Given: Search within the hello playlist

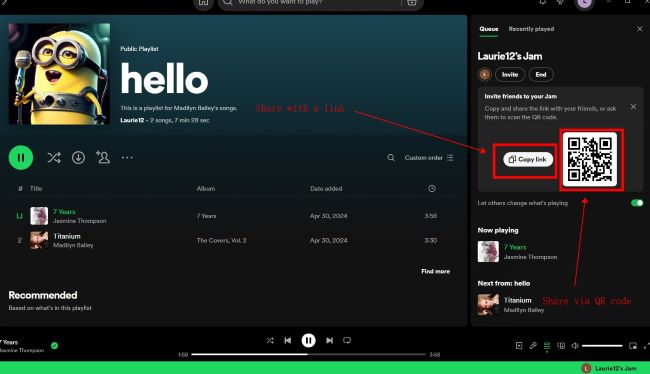Looking at the screenshot, I should coord(391,158).
